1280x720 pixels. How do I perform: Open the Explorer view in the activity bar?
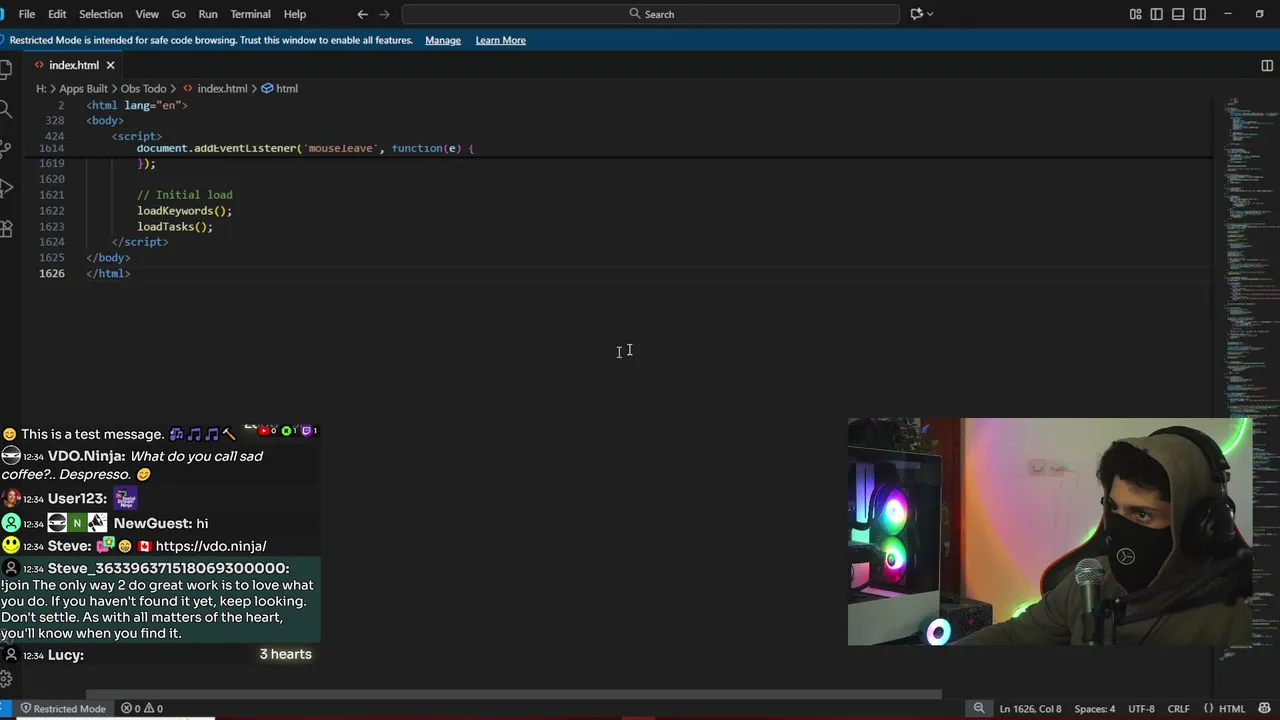click(6, 69)
